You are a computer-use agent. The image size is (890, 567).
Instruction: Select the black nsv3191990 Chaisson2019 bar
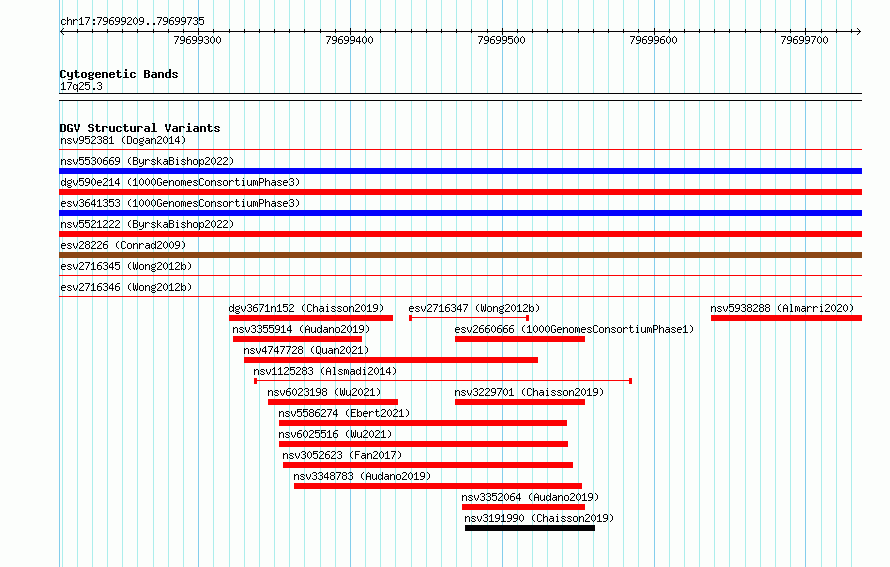click(530, 528)
